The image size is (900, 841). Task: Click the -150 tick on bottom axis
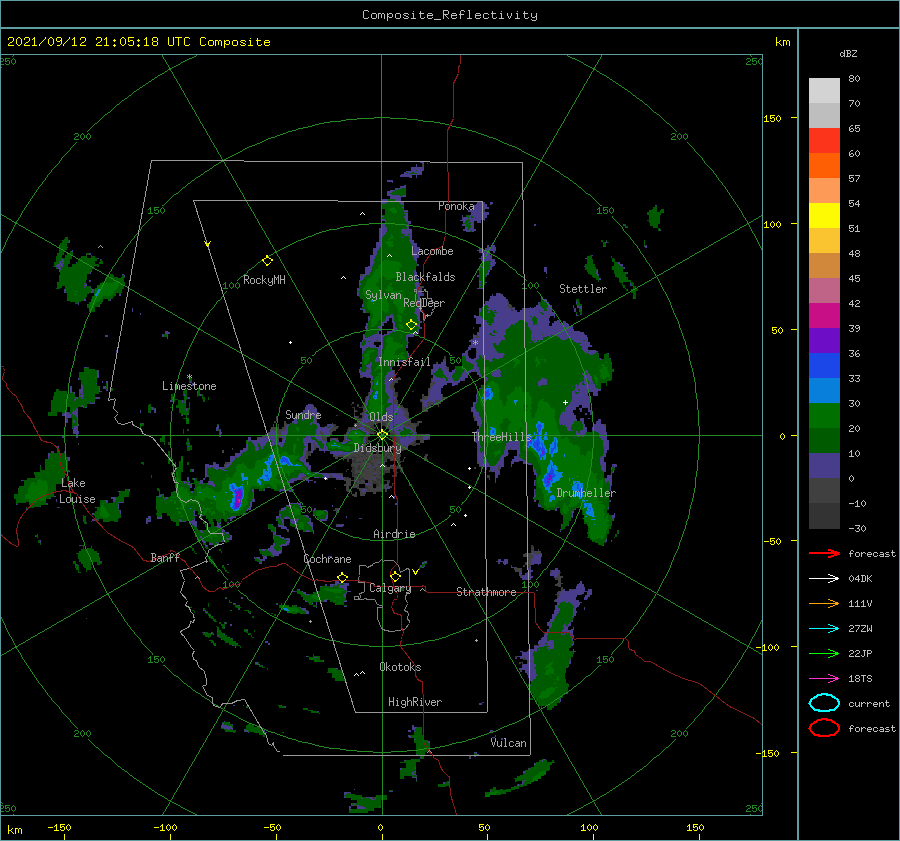(x=59, y=827)
